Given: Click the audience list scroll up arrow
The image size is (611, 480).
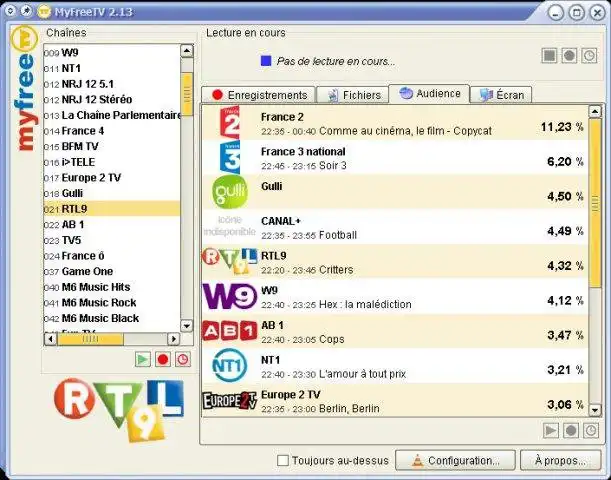Looking at the screenshot, I should click(x=595, y=112).
